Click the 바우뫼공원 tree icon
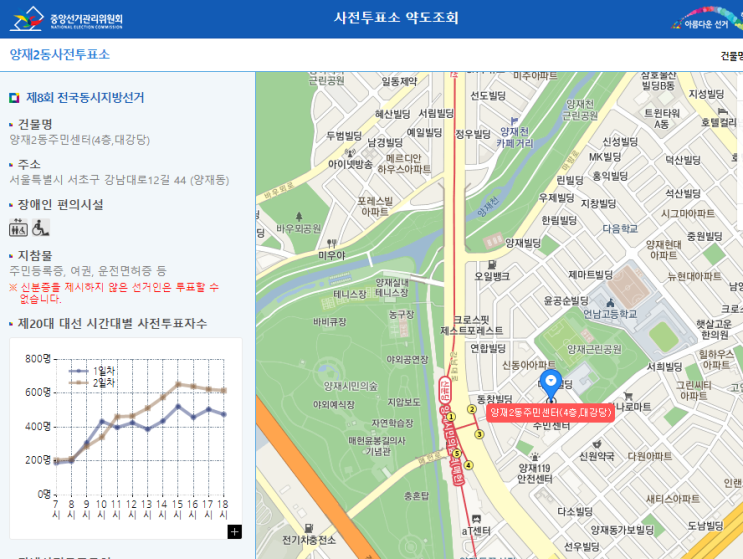 [299, 216]
